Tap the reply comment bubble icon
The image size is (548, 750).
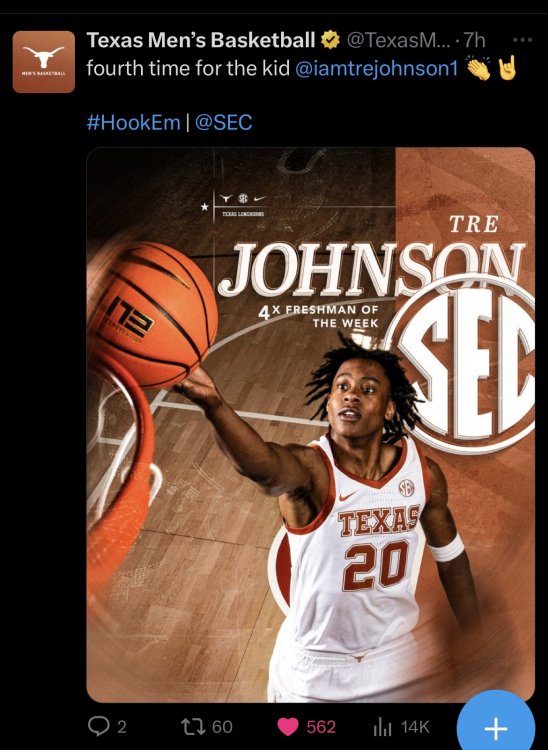[x=98, y=727]
